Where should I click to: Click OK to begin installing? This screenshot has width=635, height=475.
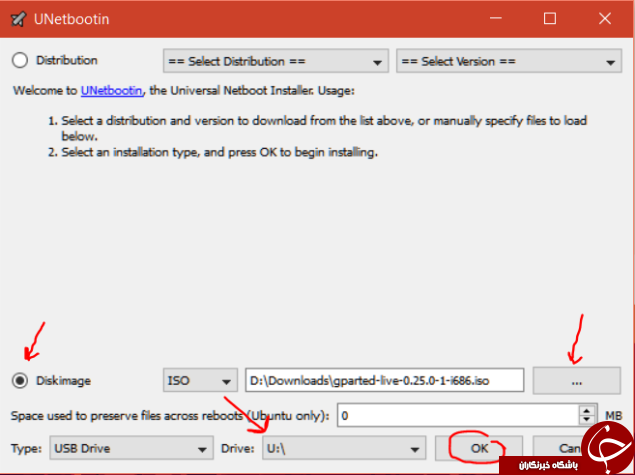point(479,448)
